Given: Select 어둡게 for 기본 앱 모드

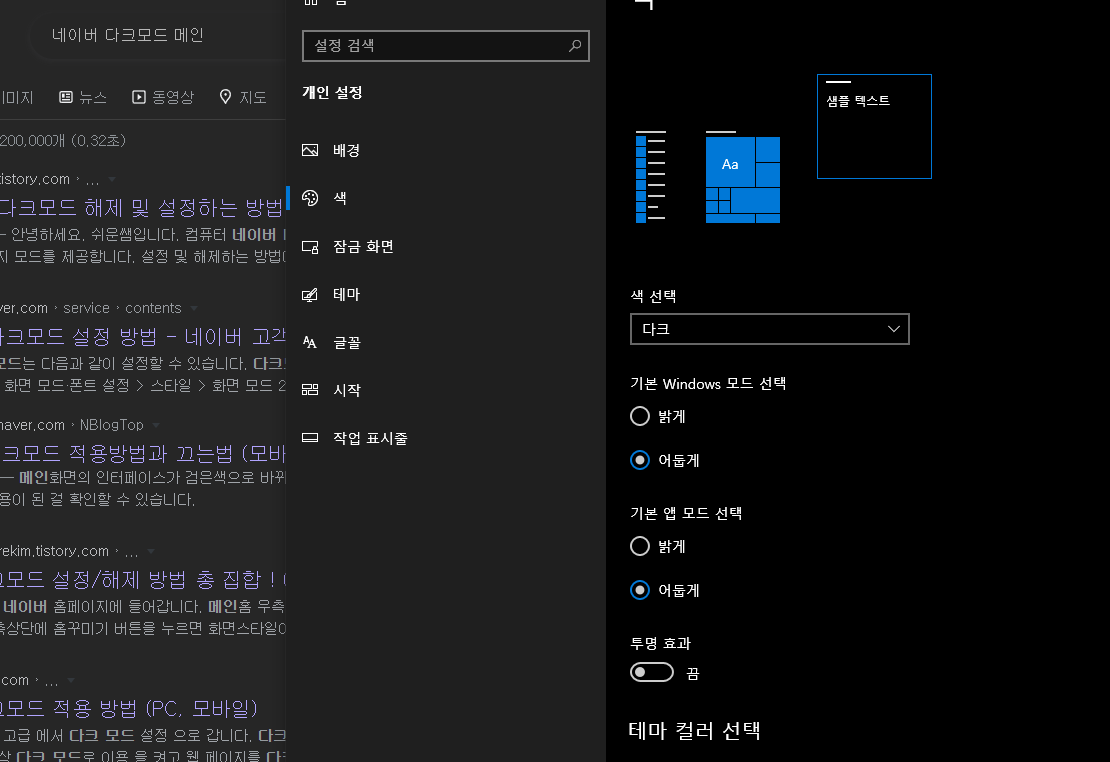Looking at the screenshot, I should (640, 590).
